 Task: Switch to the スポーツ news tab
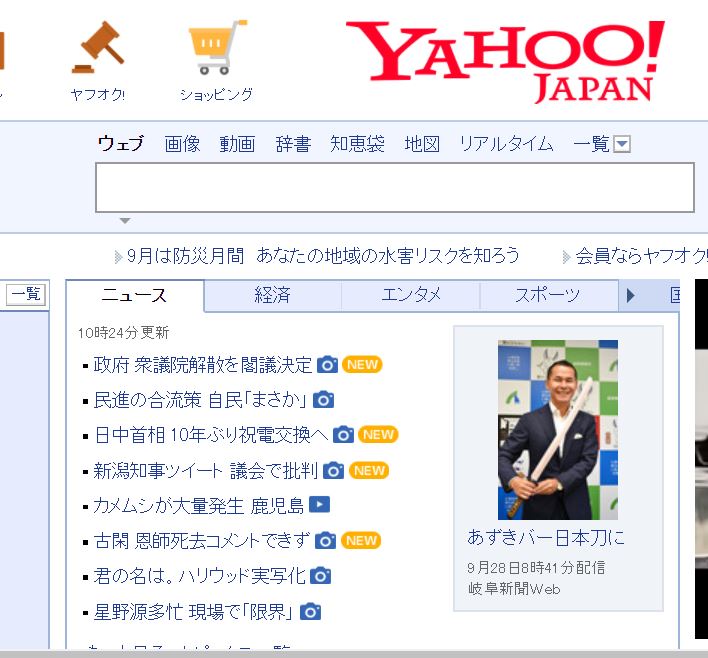click(548, 295)
